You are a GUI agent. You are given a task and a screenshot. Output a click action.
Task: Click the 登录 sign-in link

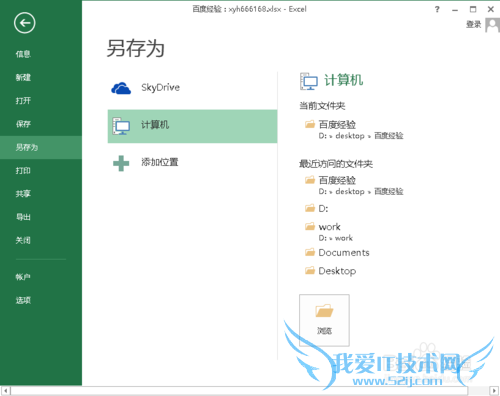tap(474, 24)
